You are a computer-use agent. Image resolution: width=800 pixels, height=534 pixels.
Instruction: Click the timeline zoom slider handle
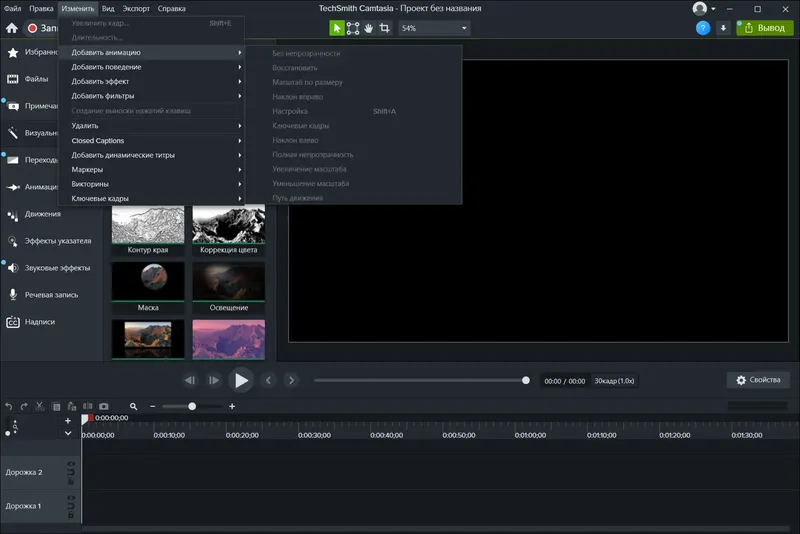pyautogui.click(x=192, y=406)
